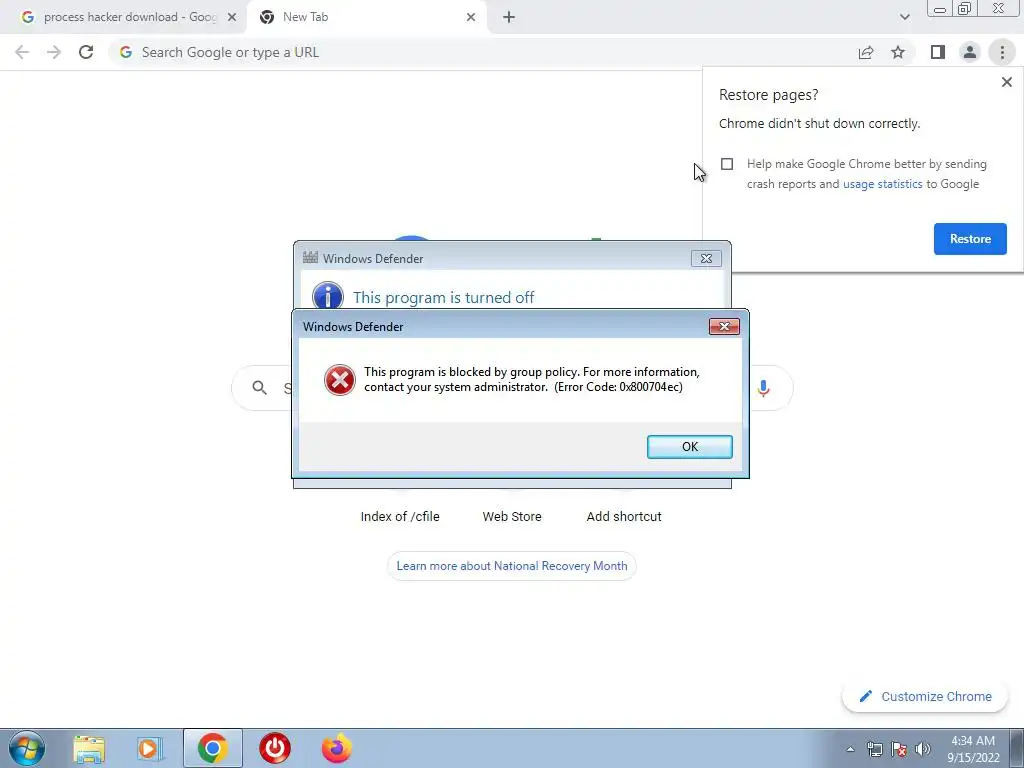Dismiss the Restore pages popup
Image resolution: width=1024 pixels, height=768 pixels.
[x=1006, y=82]
